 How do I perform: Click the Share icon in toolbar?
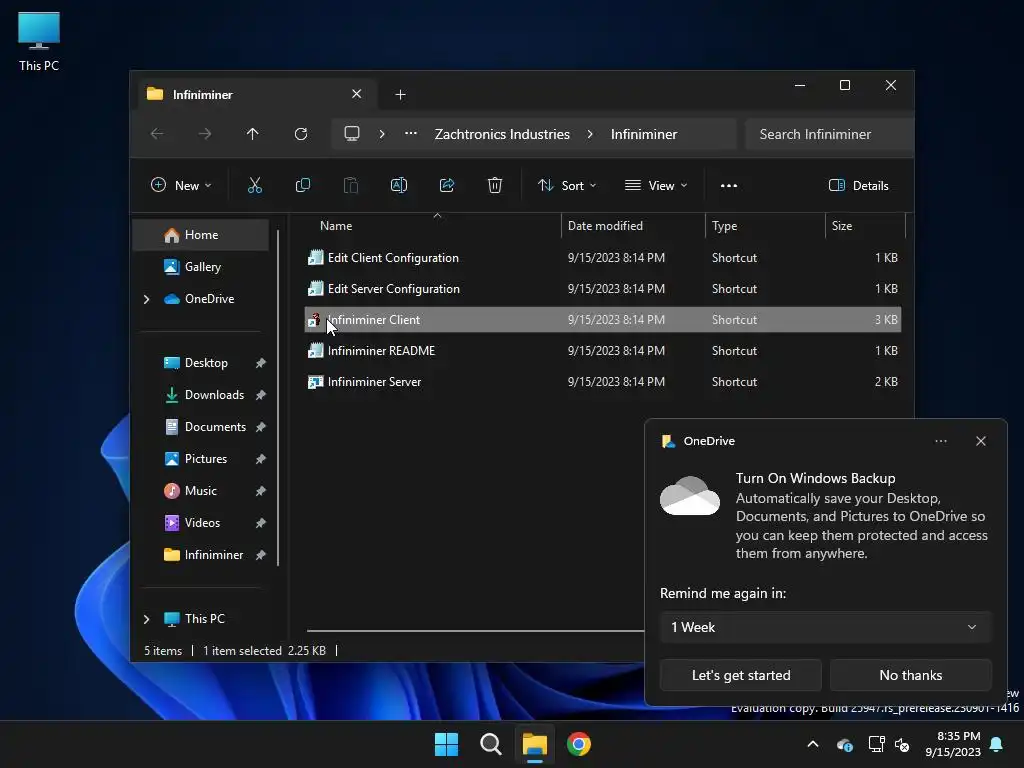[x=447, y=185]
